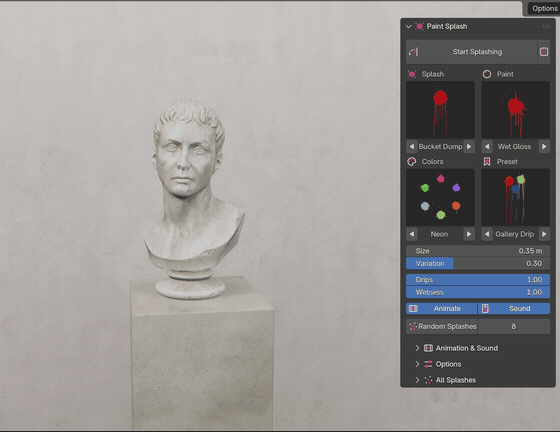Open the Options dropdown at top right
Viewport: 560px width, 432px height.
tap(544, 8)
